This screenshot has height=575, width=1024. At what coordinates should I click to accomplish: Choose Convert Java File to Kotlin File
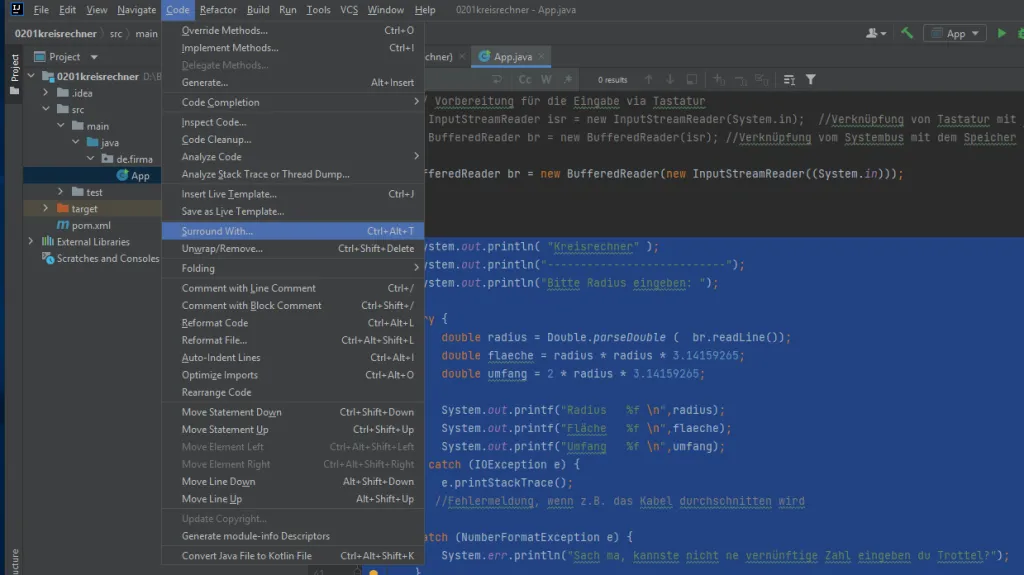tap(293, 555)
